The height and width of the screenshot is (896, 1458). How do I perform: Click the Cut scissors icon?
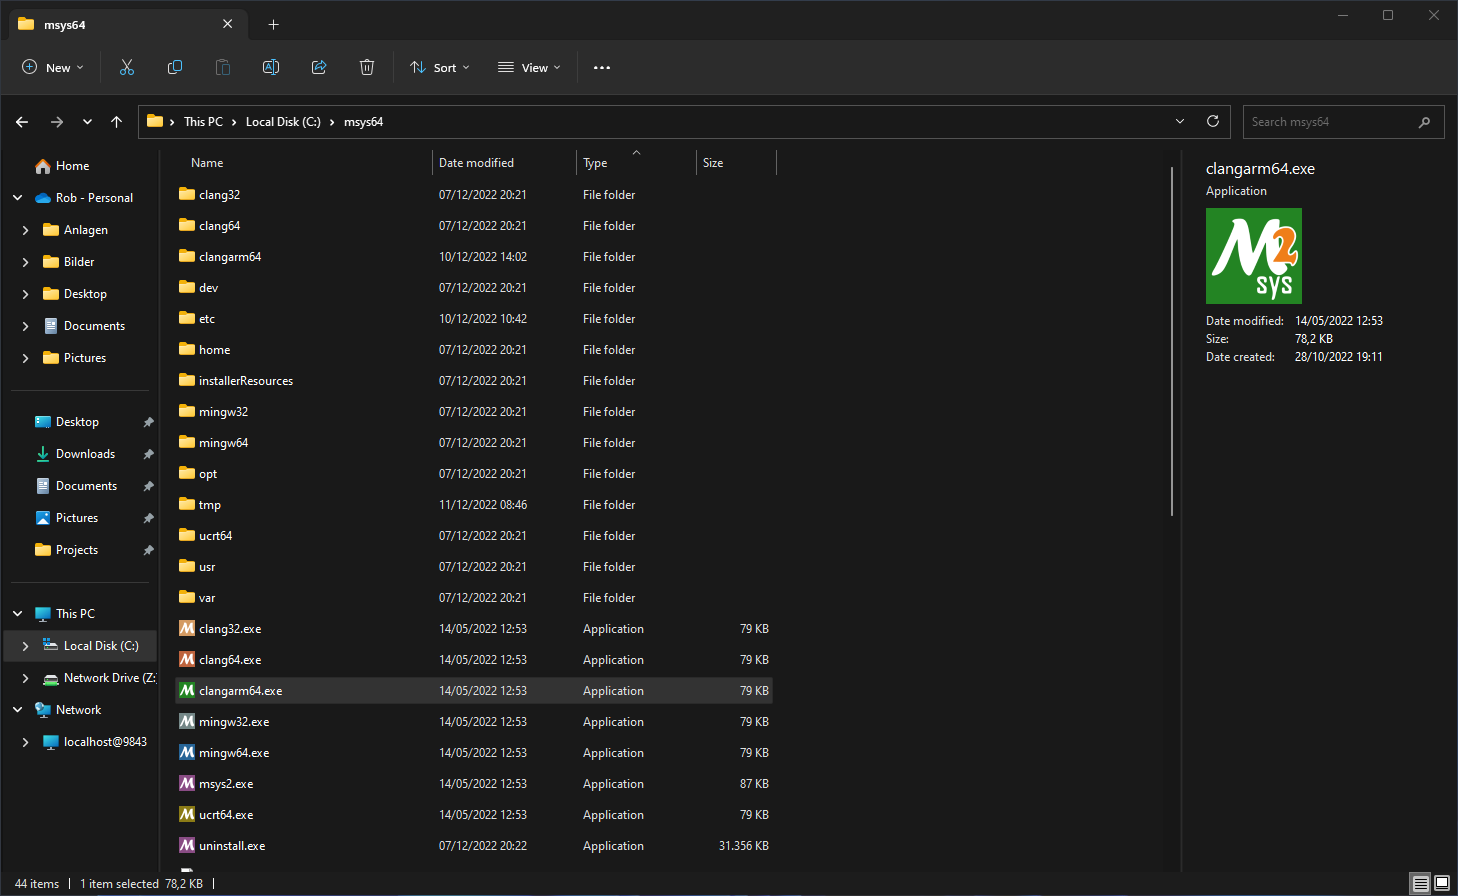click(x=127, y=67)
